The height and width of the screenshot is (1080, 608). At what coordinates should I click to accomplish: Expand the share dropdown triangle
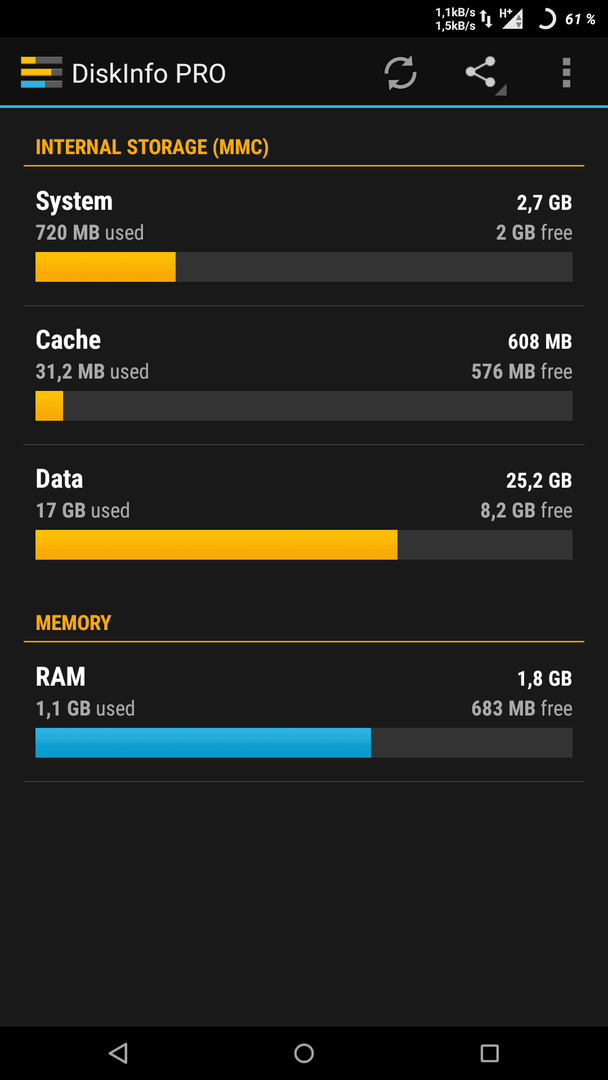point(501,90)
